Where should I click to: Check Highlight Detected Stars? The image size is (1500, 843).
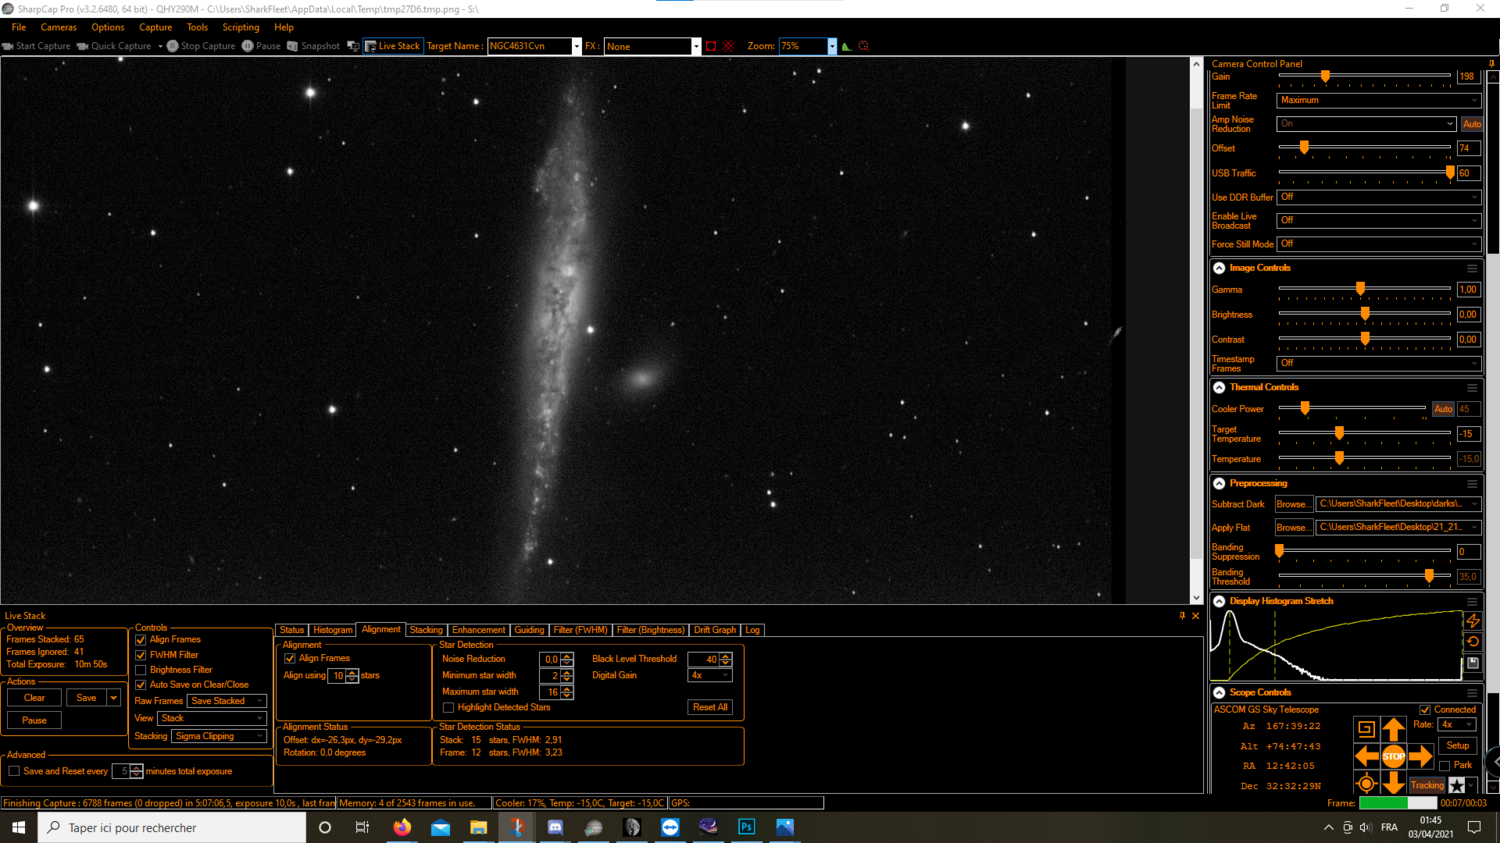[x=448, y=707]
